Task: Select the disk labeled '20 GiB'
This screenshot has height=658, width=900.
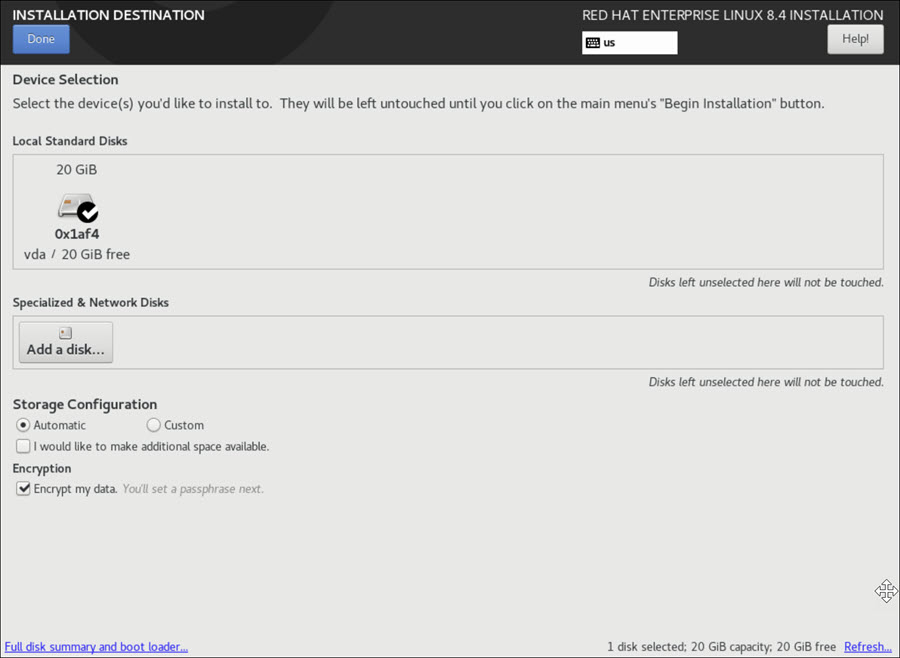Action: [x=77, y=169]
